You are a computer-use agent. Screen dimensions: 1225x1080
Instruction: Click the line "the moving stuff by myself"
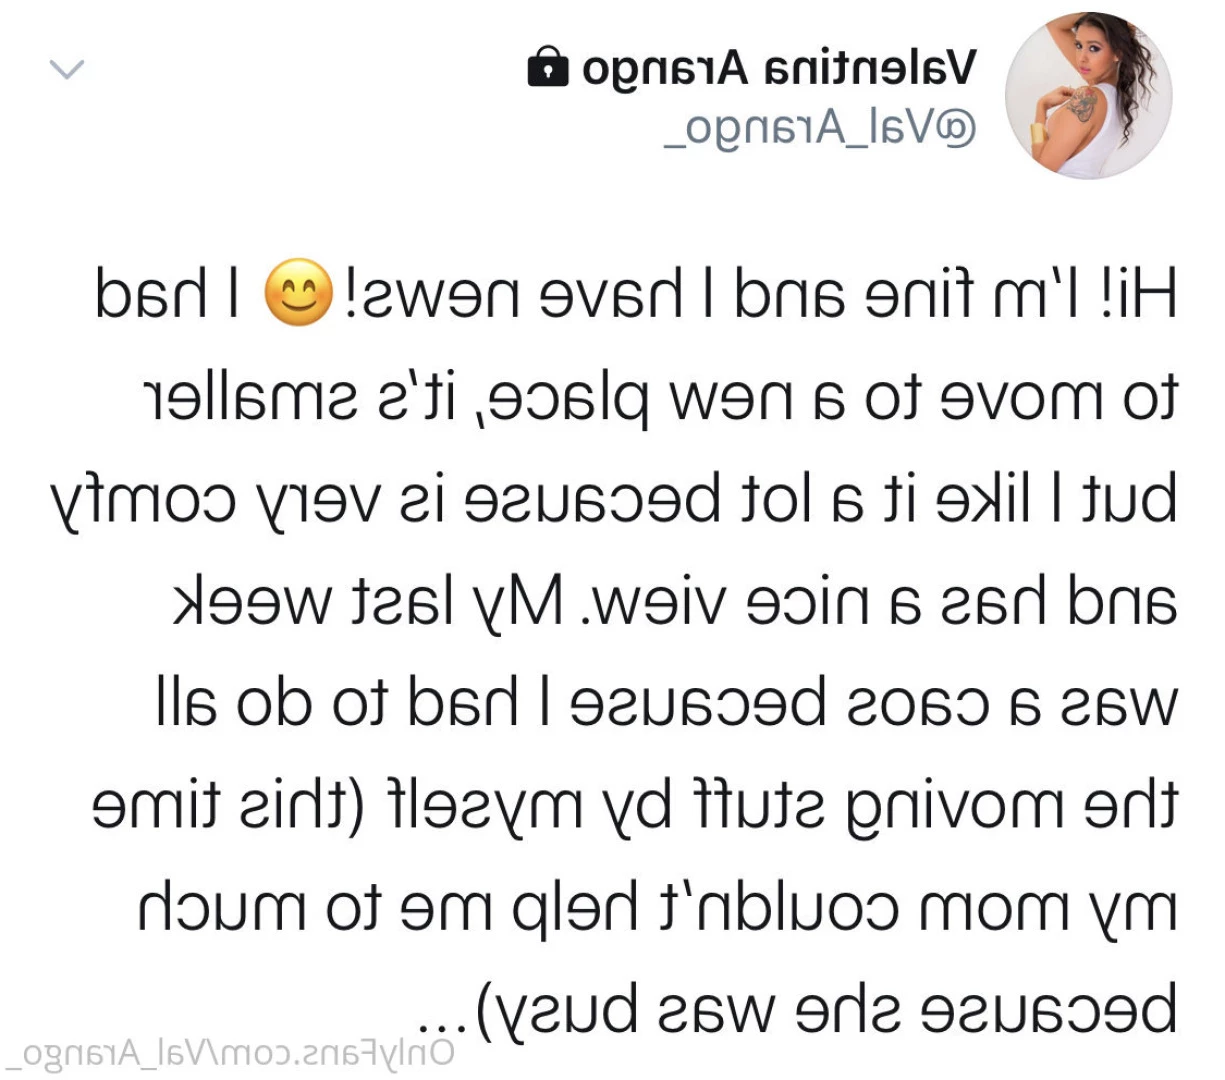coord(635,807)
